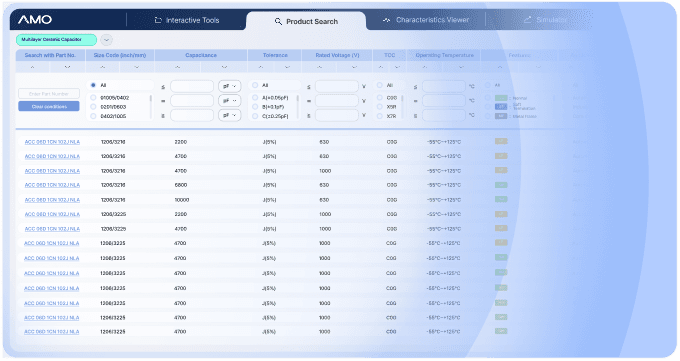Select tolerance A(±0.05pF)
680x361 pixels.
pyautogui.click(x=255, y=98)
